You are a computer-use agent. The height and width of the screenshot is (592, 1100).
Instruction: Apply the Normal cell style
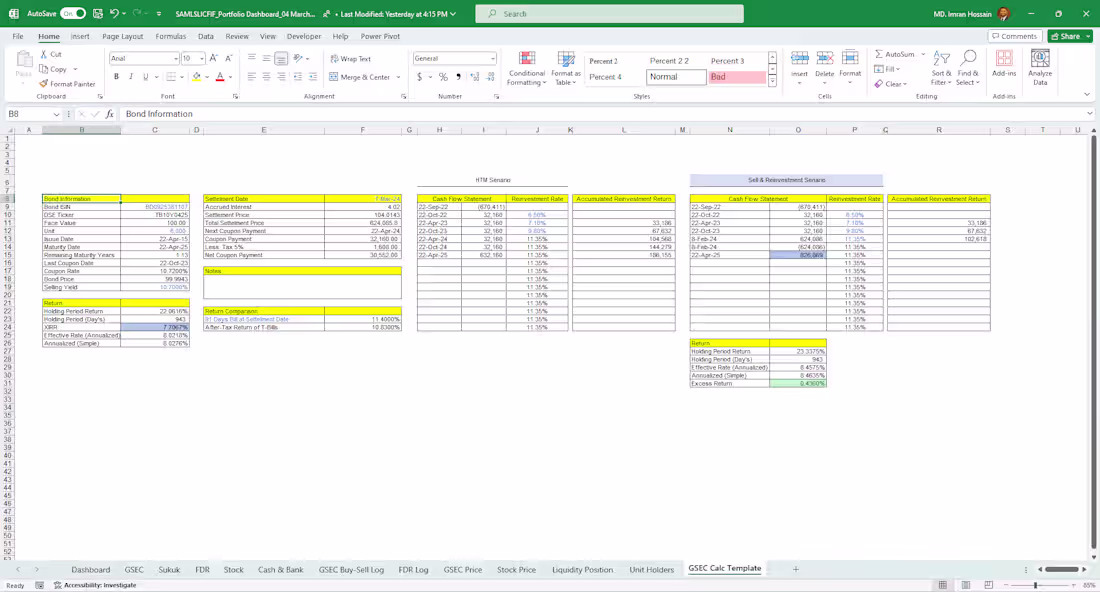[x=676, y=77]
